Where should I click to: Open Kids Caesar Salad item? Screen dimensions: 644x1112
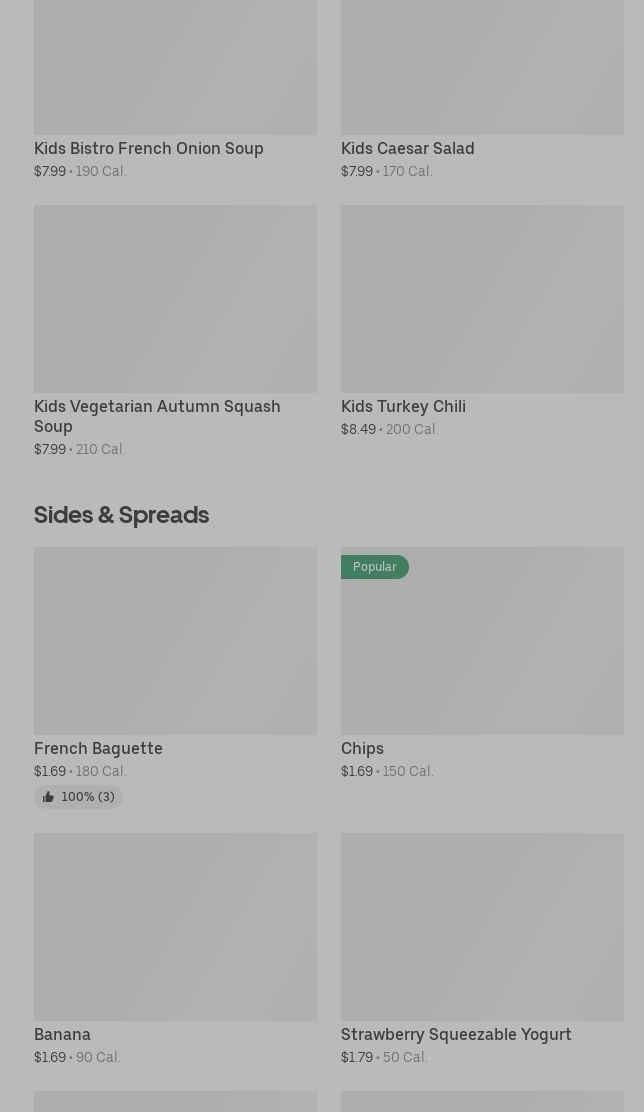pyautogui.click(x=407, y=148)
